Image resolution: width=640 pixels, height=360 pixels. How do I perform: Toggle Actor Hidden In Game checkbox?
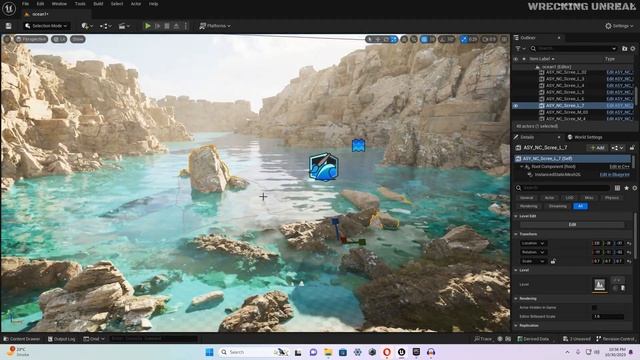click(594, 307)
